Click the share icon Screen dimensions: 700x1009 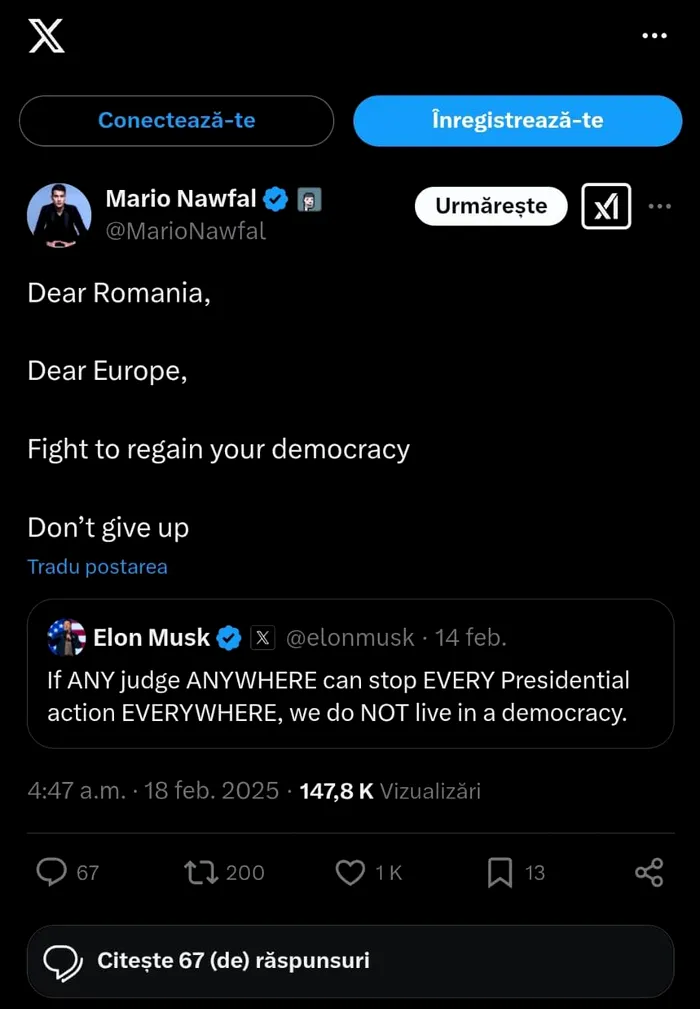[x=649, y=872]
